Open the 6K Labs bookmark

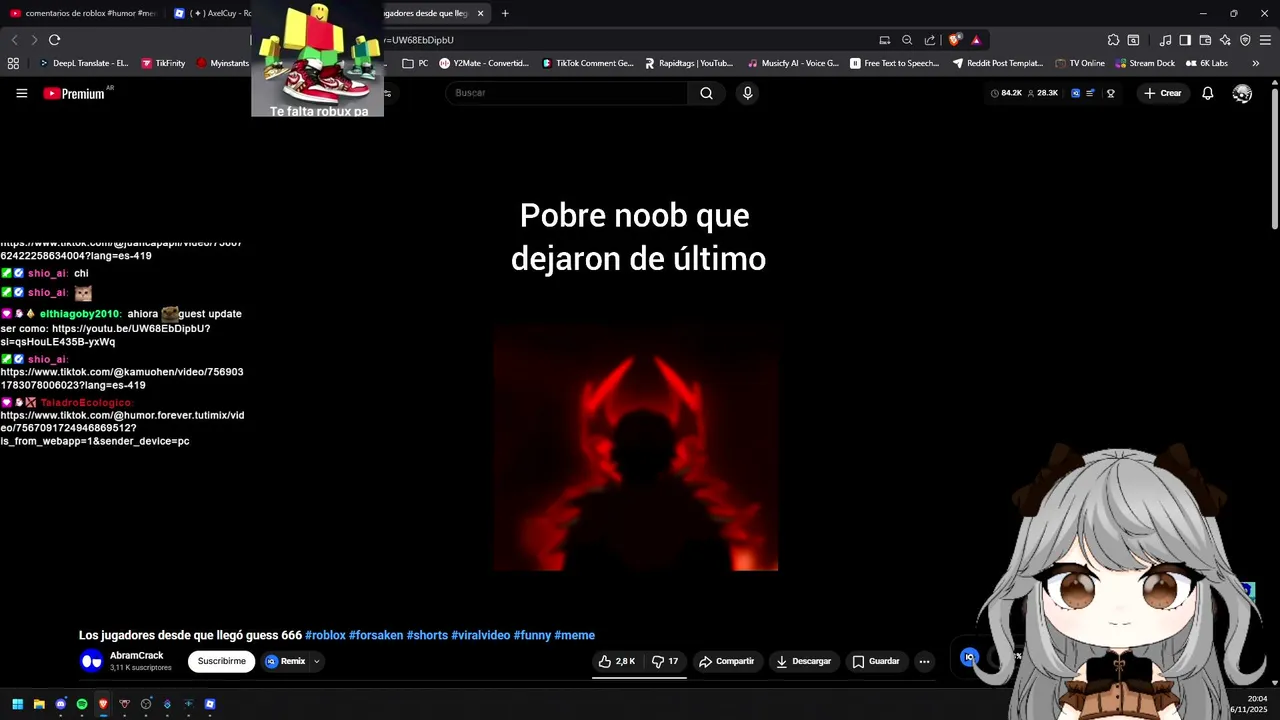coord(1206,63)
